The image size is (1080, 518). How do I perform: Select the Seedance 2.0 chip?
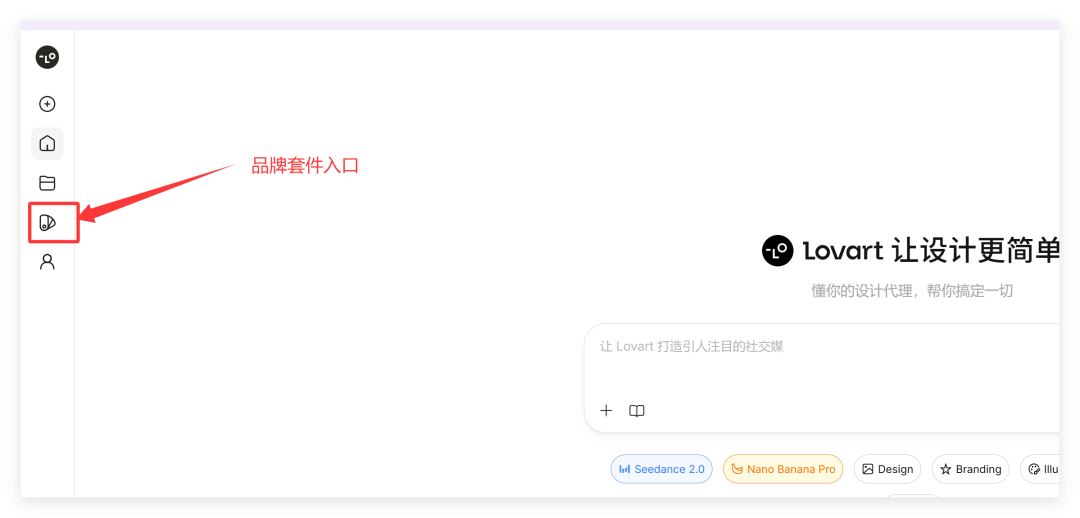pyautogui.click(x=661, y=469)
